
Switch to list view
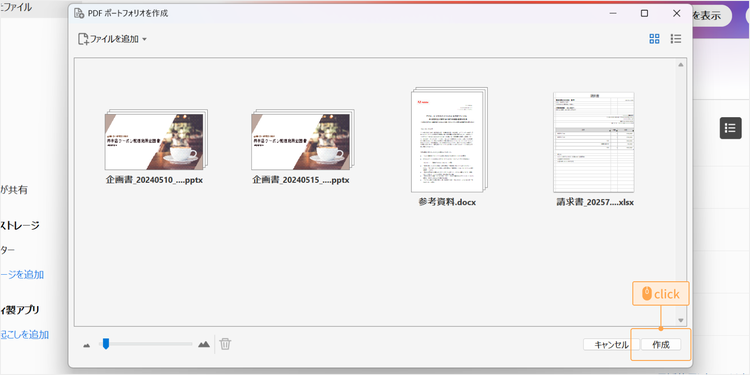pyautogui.click(x=676, y=39)
